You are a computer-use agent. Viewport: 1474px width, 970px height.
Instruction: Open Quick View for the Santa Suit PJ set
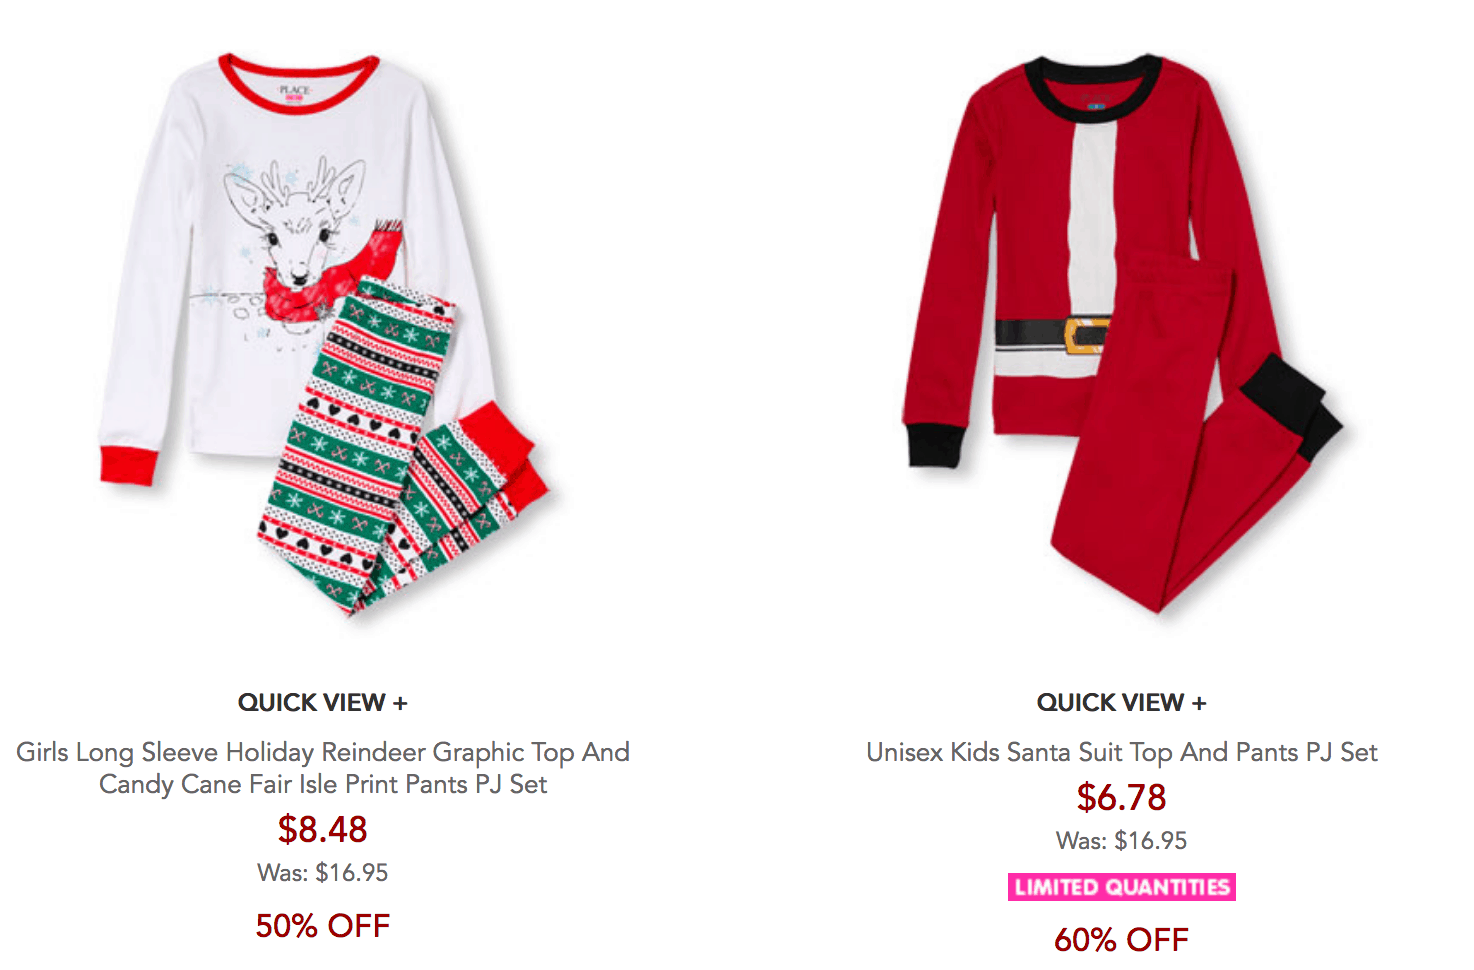click(x=1121, y=703)
